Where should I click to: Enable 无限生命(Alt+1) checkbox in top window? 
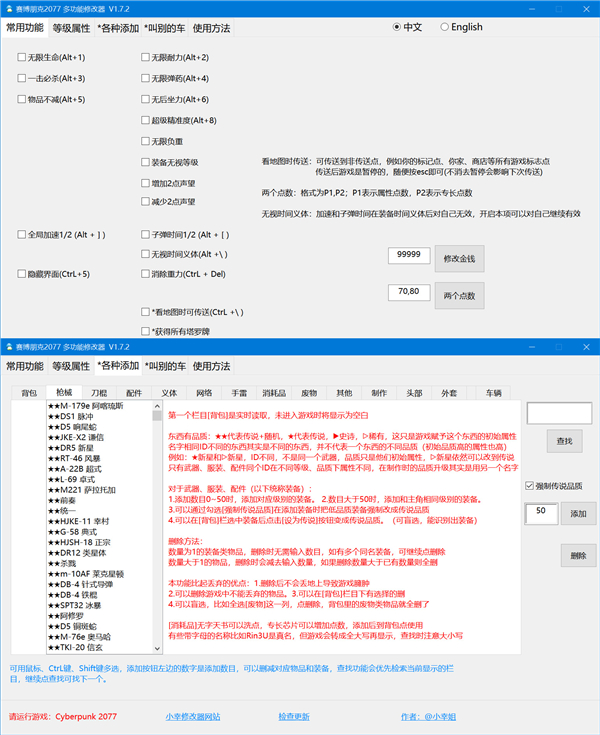pos(22,57)
